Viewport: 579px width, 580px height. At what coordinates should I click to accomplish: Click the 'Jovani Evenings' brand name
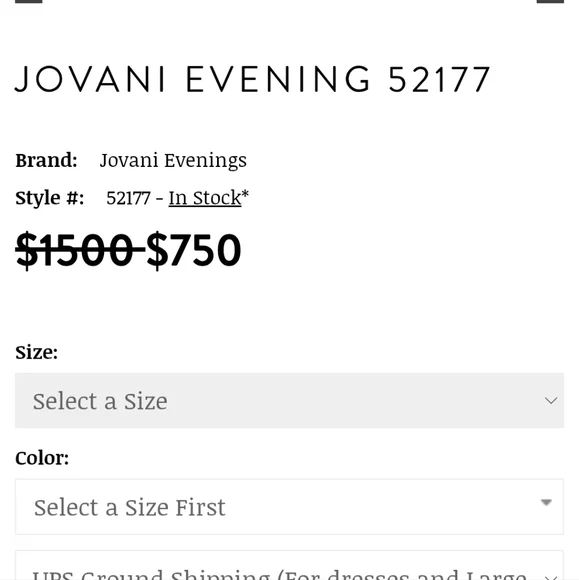coord(173,160)
